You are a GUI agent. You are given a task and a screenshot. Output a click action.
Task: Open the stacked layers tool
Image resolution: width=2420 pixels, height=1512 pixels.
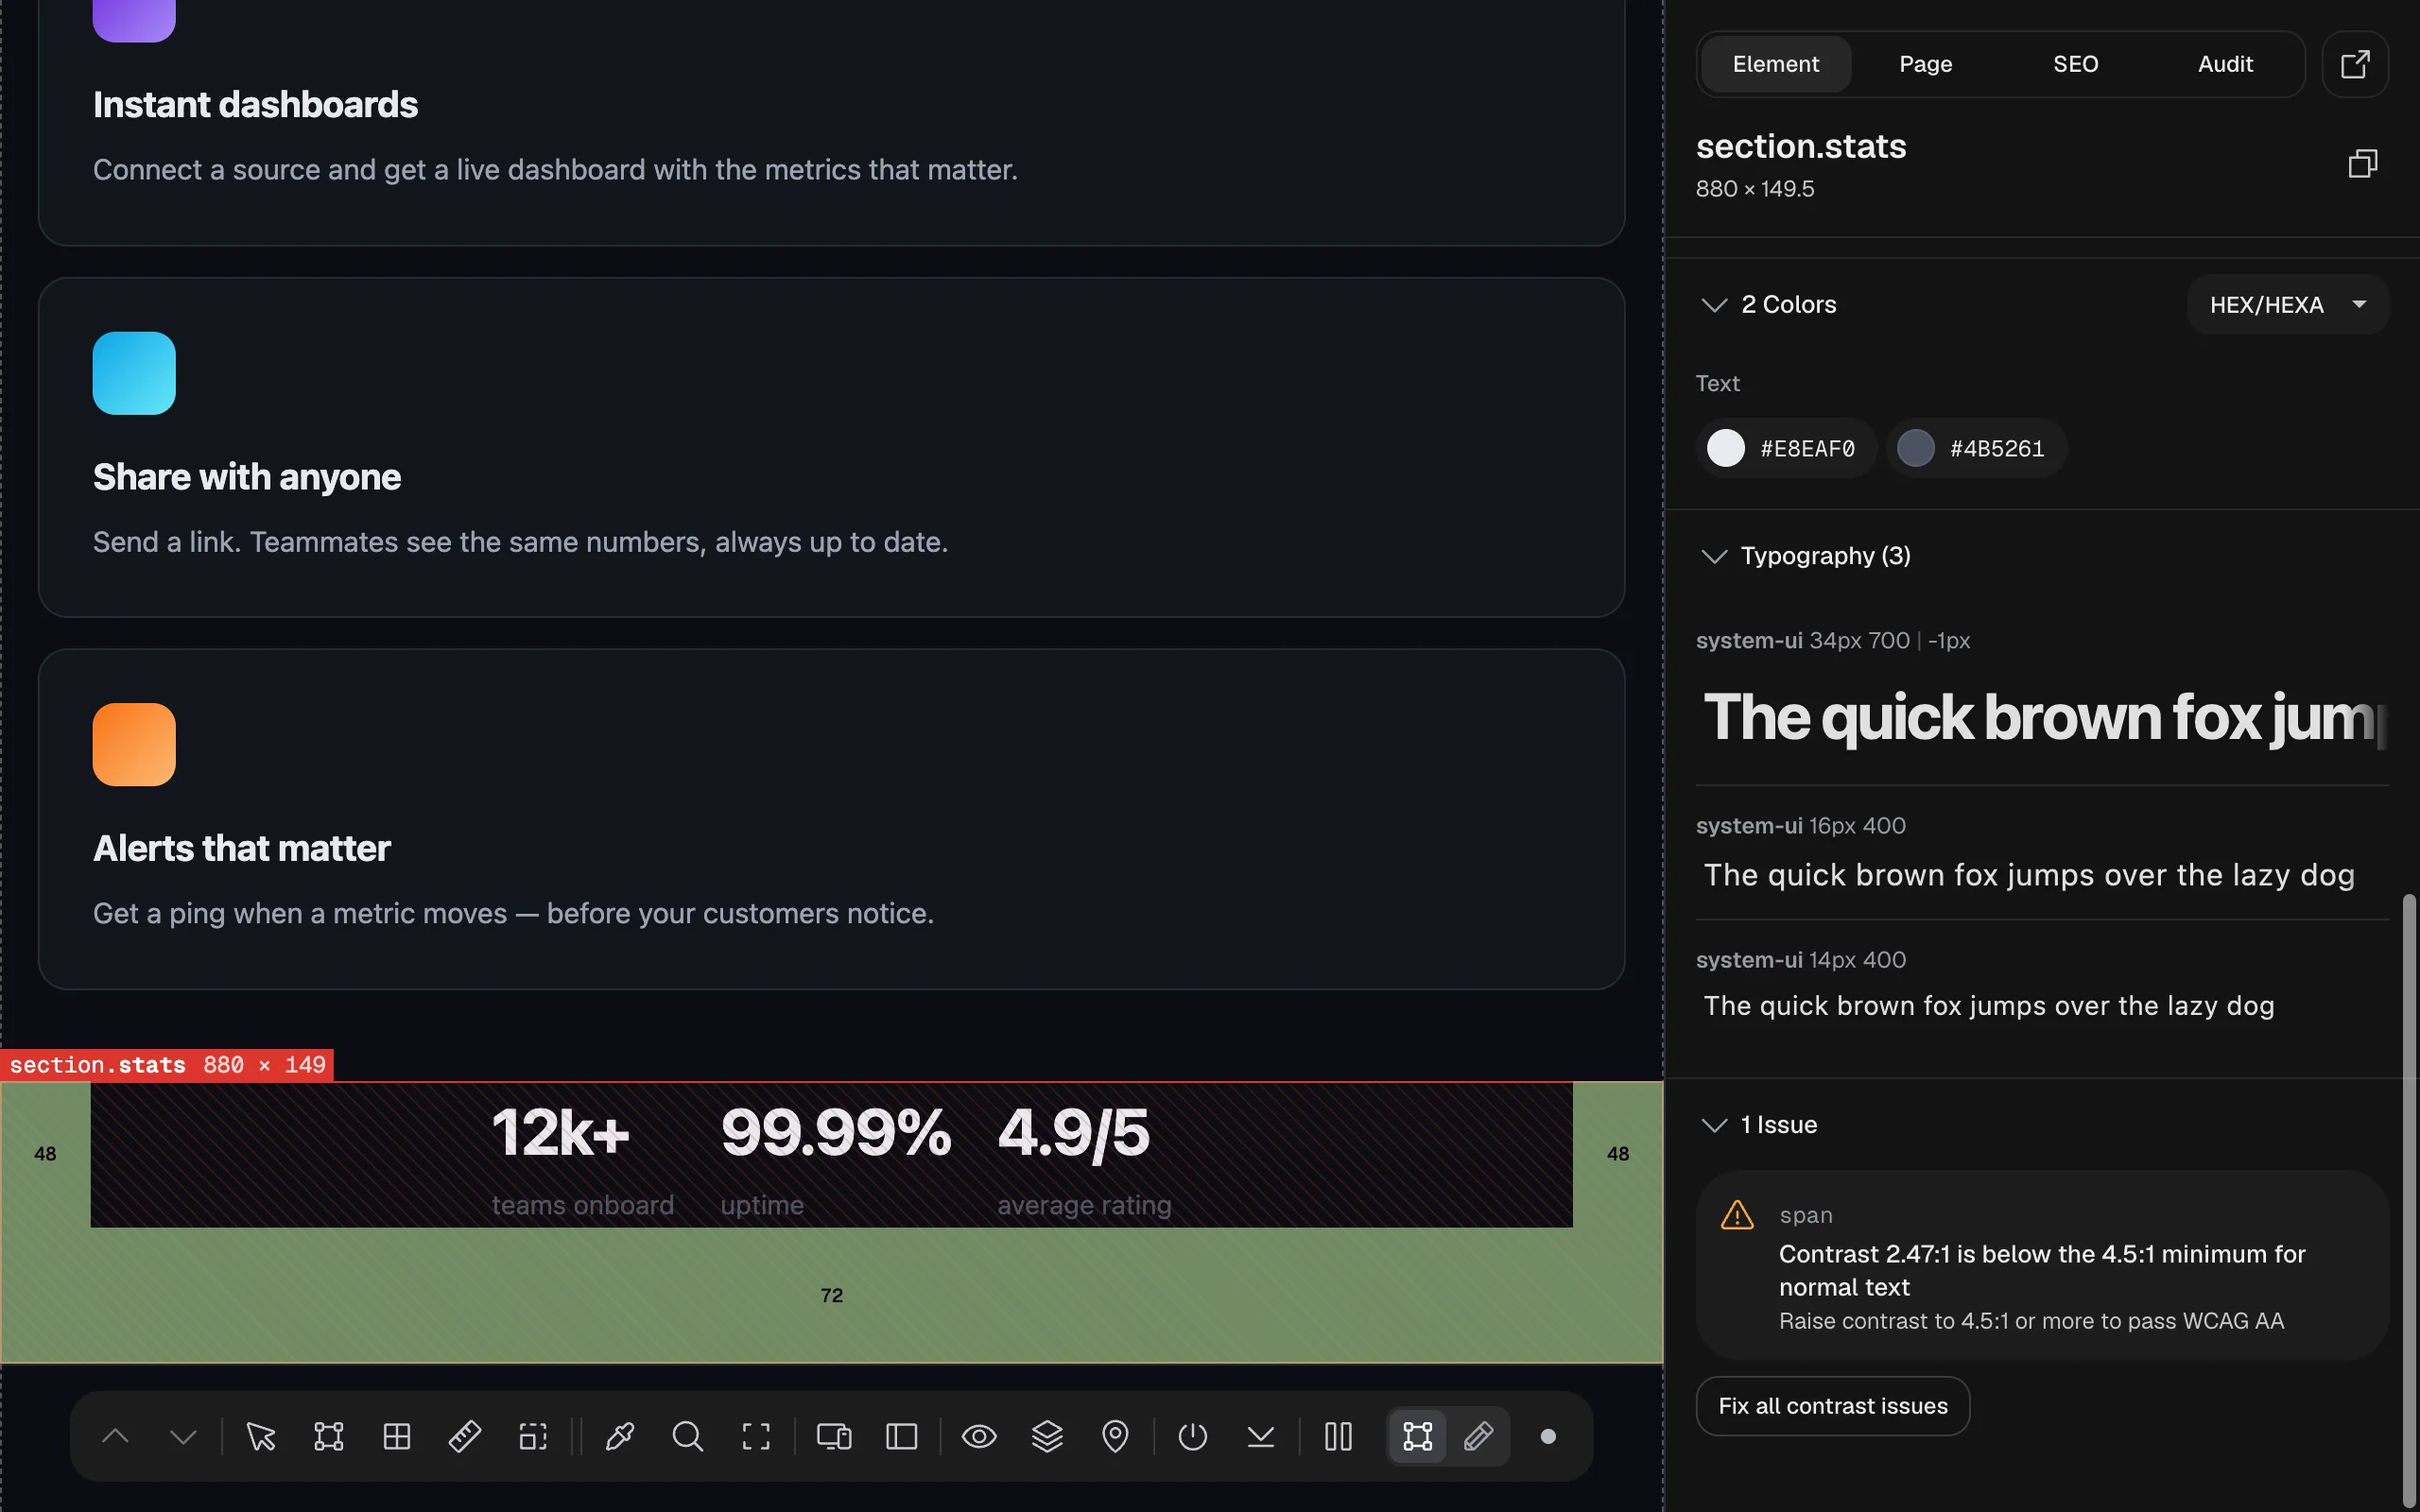(1047, 1436)
